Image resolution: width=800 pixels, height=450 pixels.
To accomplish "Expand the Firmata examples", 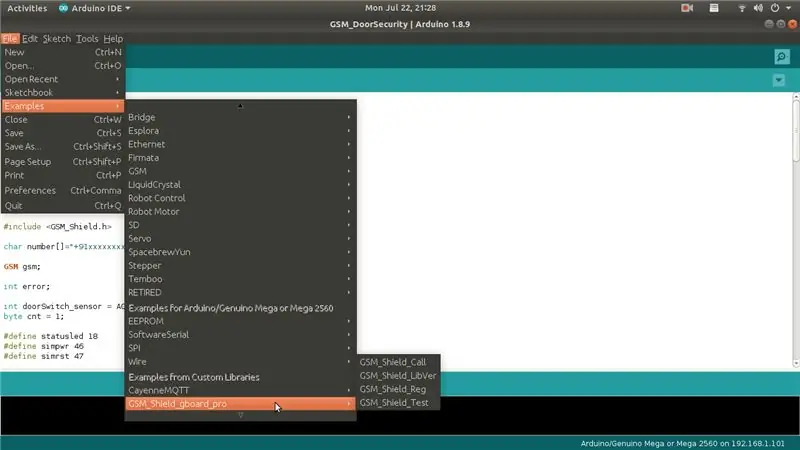I will [x=240, y=158].
